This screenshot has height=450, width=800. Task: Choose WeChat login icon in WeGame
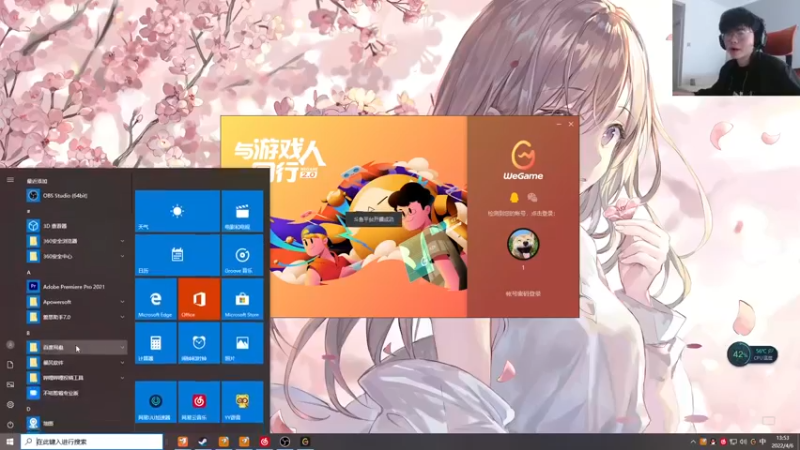pos(532,197)
